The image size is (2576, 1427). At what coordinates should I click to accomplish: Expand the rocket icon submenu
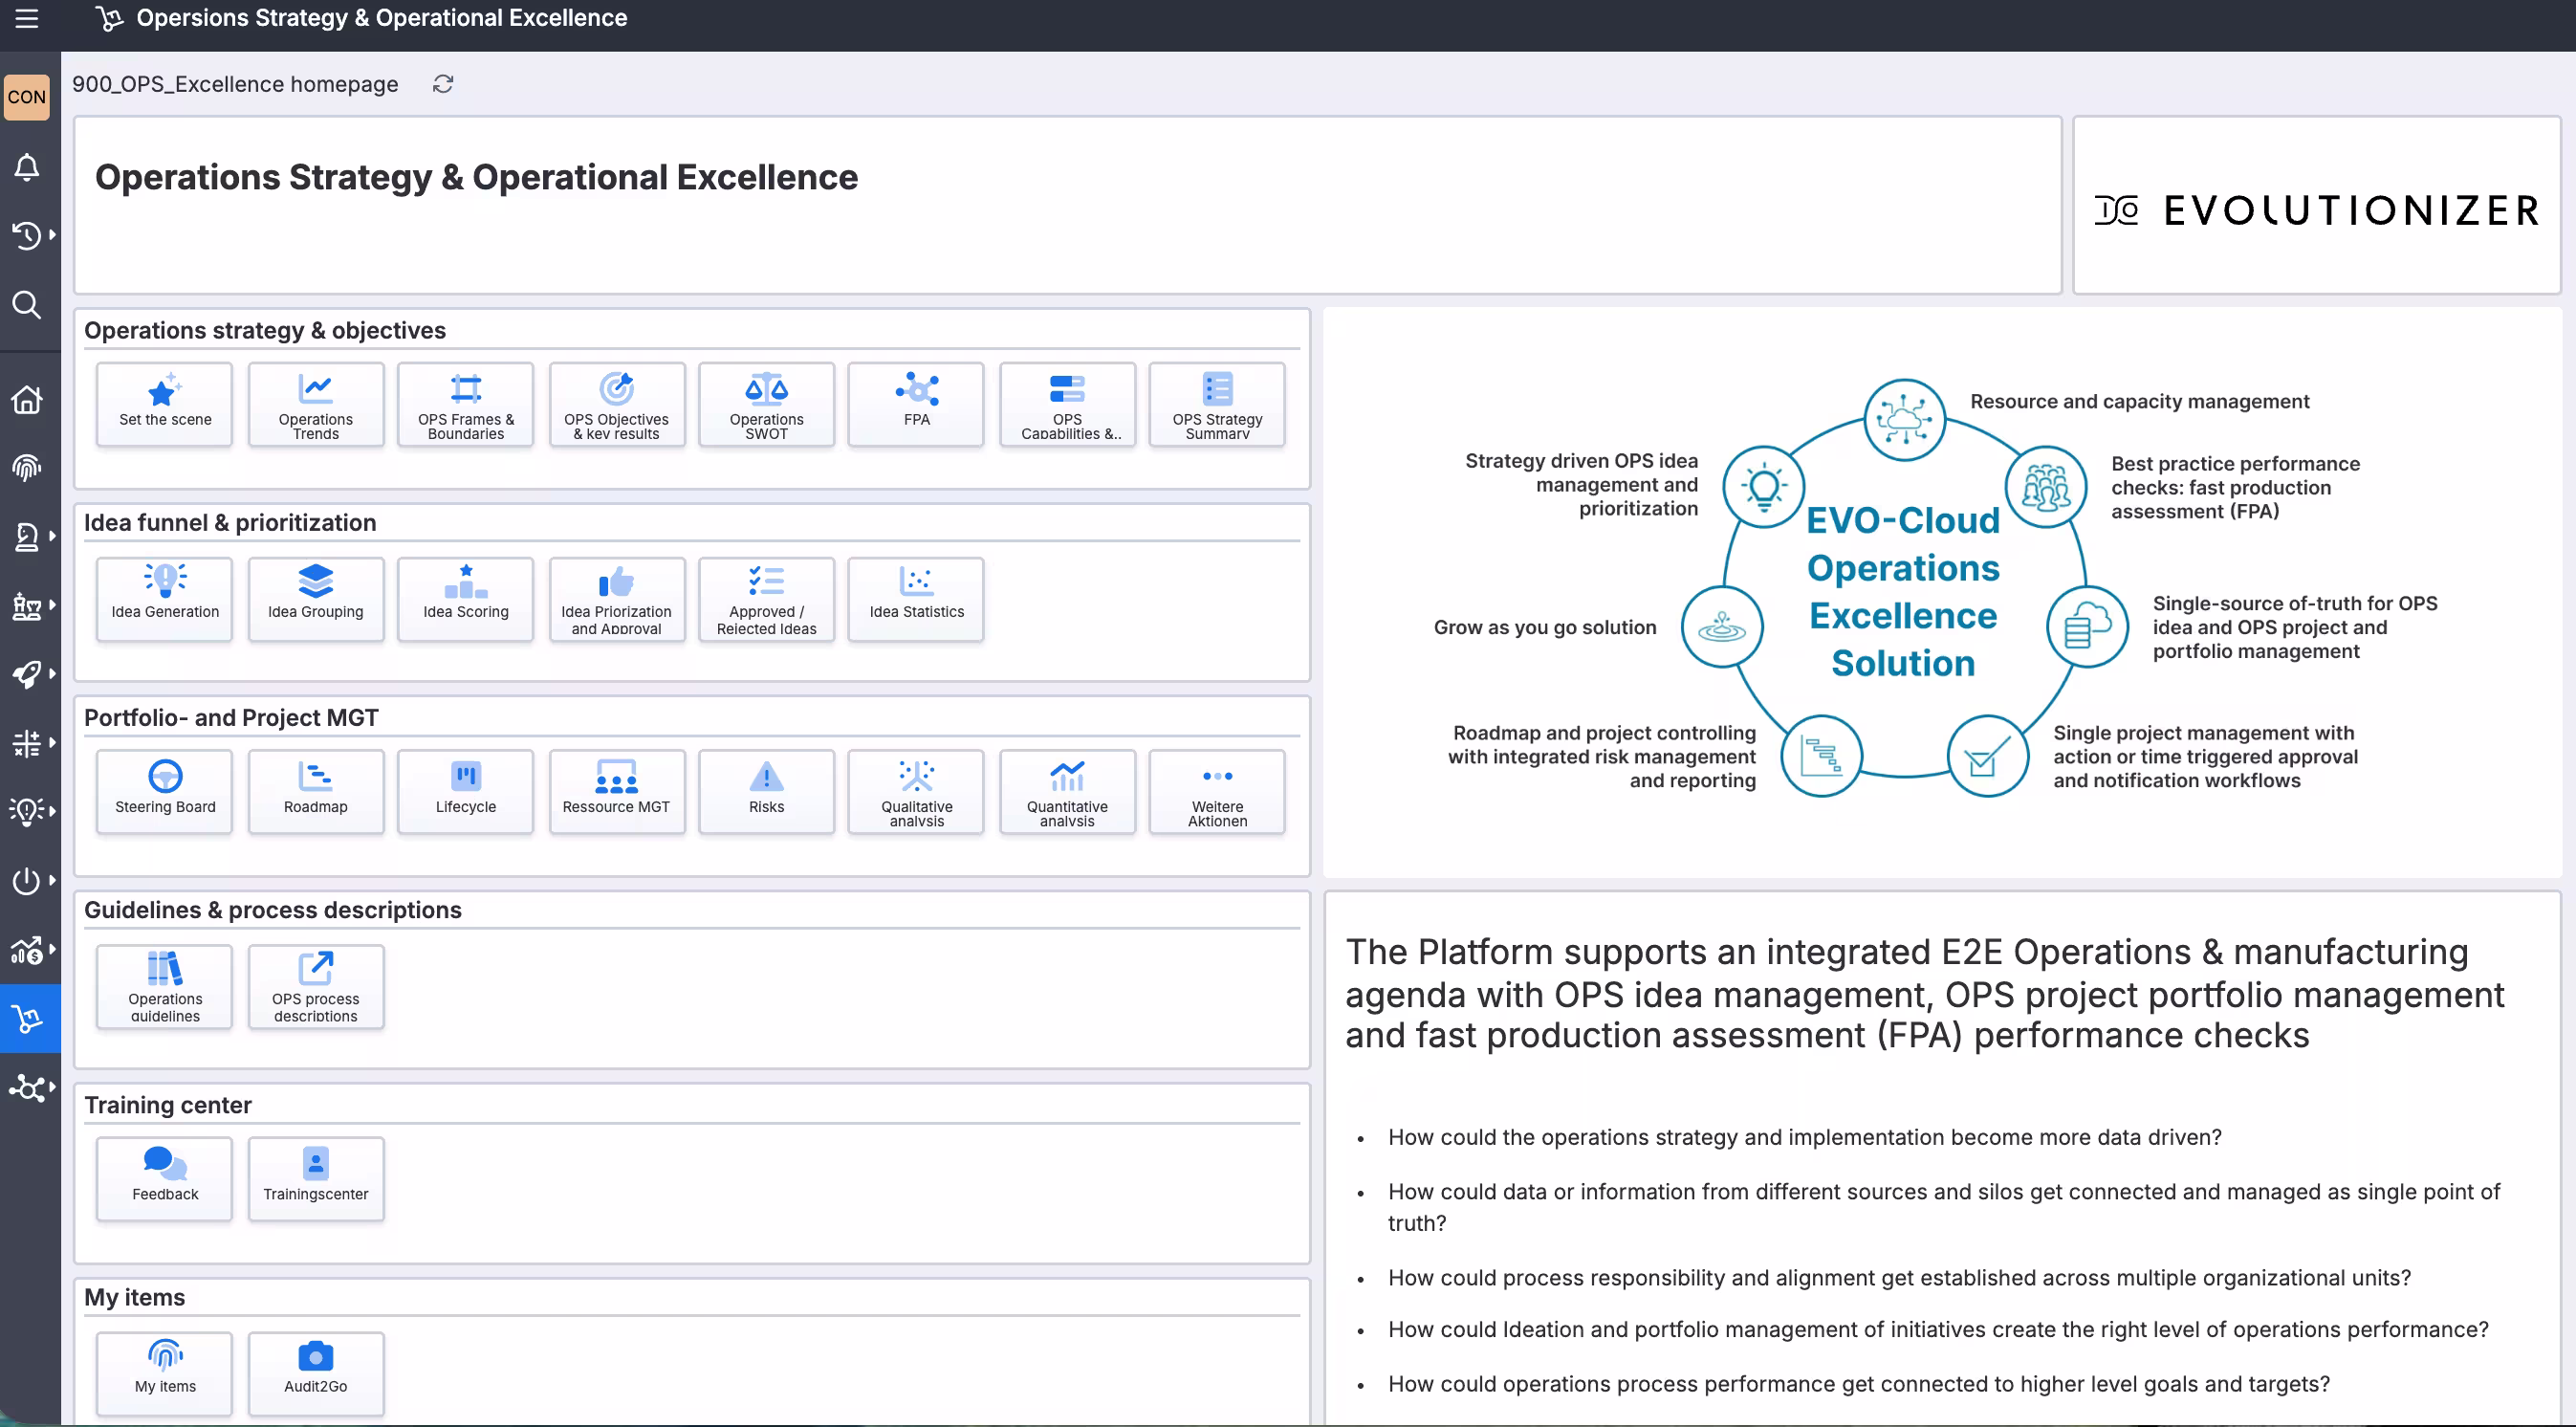pos(27,674)
